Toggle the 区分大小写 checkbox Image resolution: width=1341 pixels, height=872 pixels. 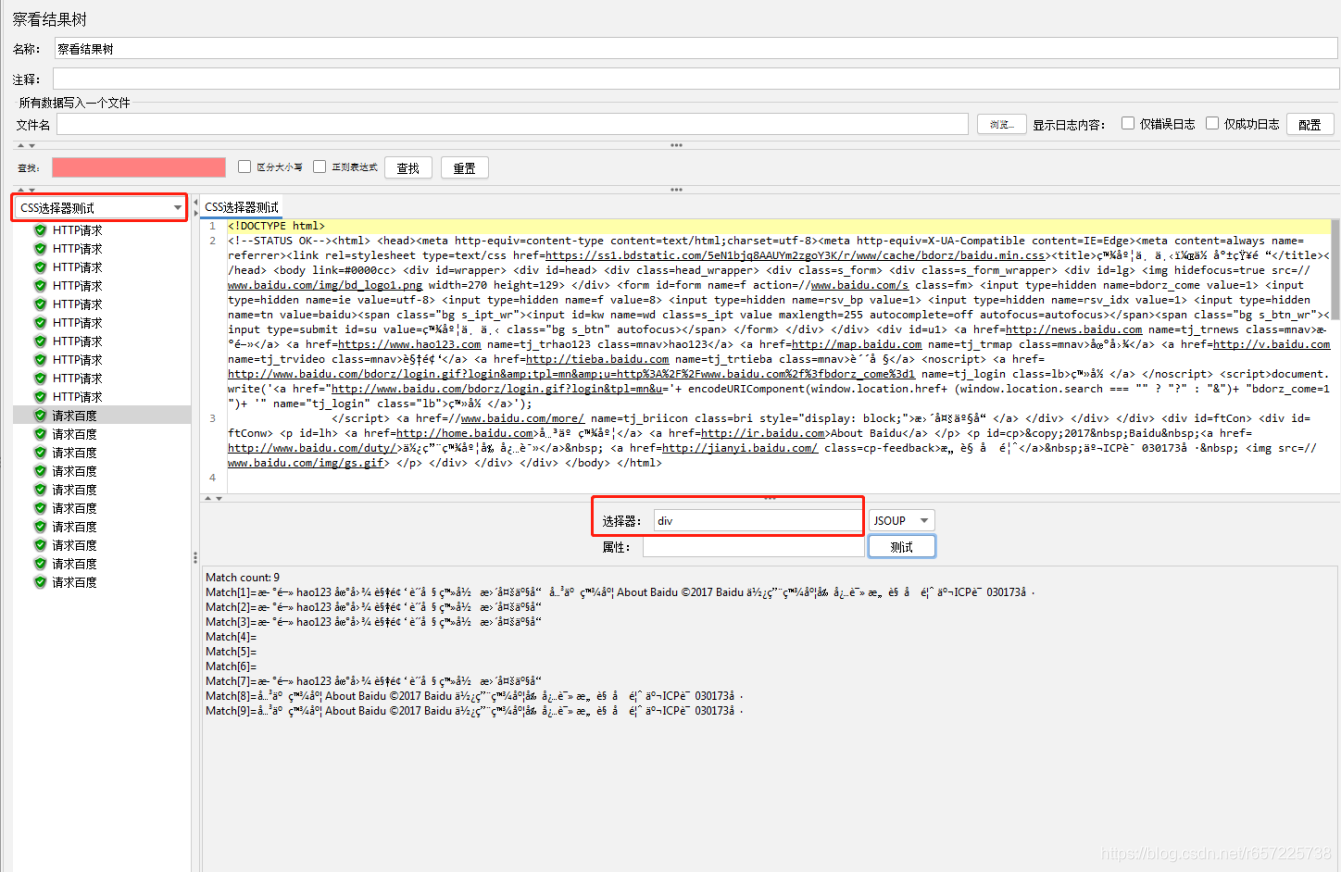[244, 167]
